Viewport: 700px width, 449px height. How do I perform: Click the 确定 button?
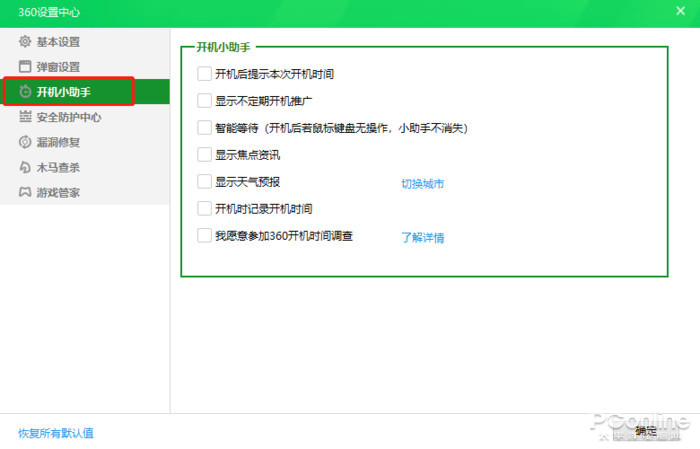click(646, 431)
